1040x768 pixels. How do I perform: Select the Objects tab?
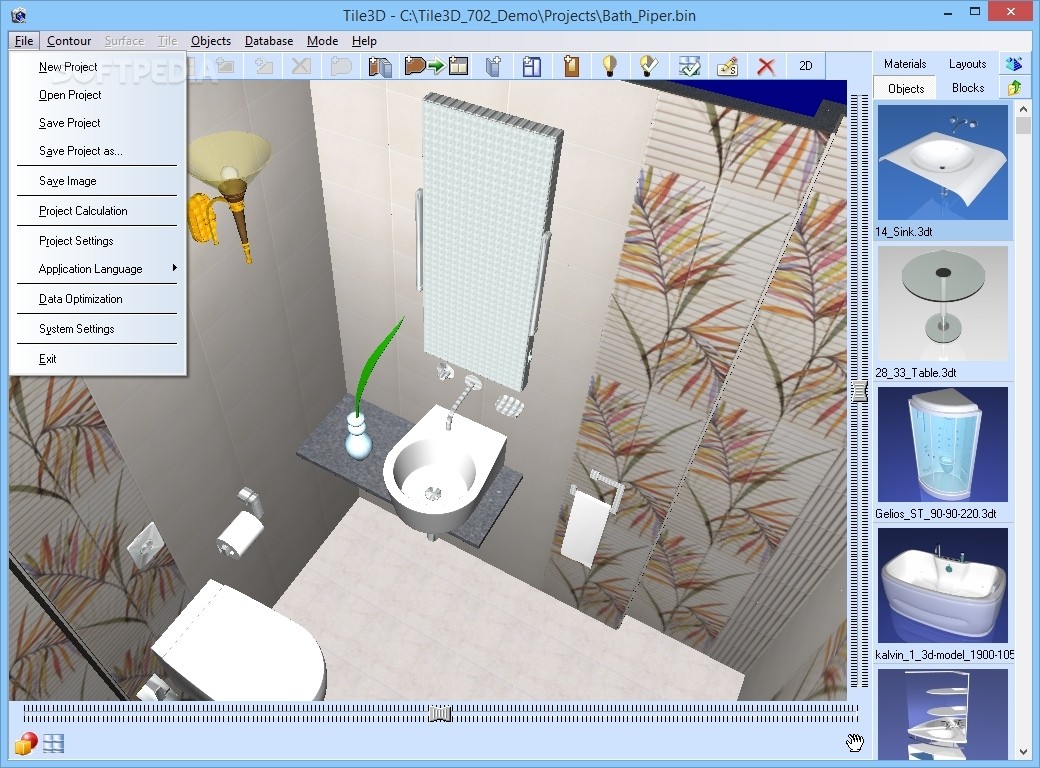coord(905,88)
